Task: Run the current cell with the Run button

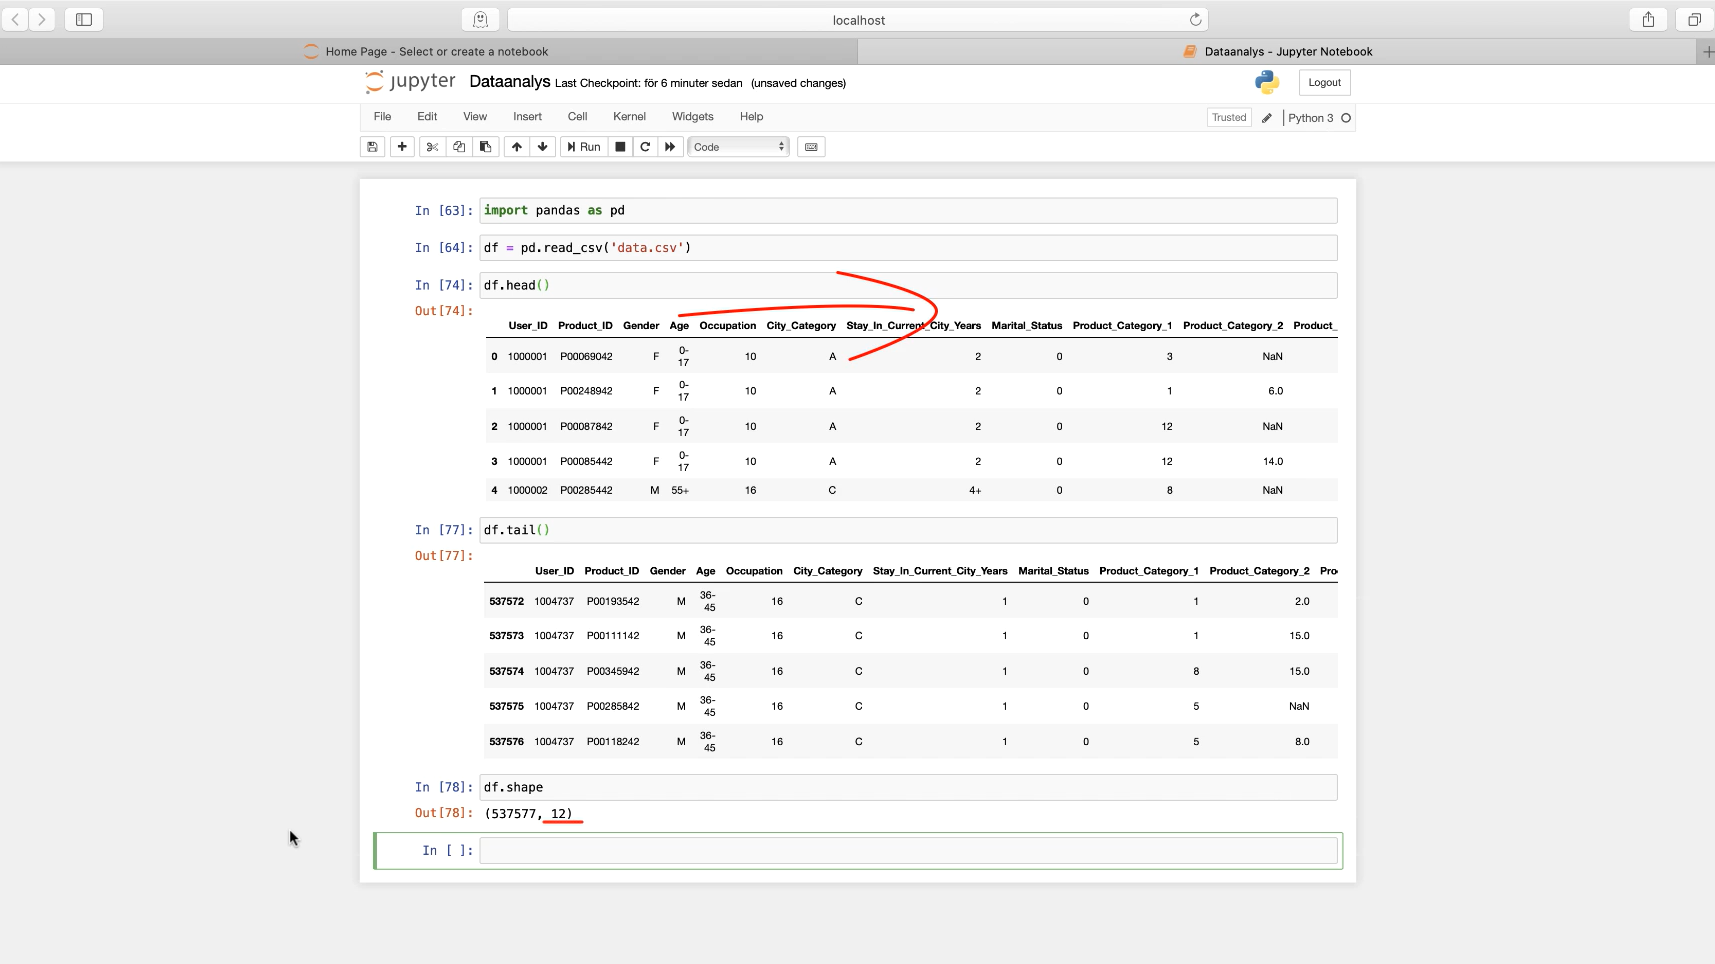Action: point(583,146)
